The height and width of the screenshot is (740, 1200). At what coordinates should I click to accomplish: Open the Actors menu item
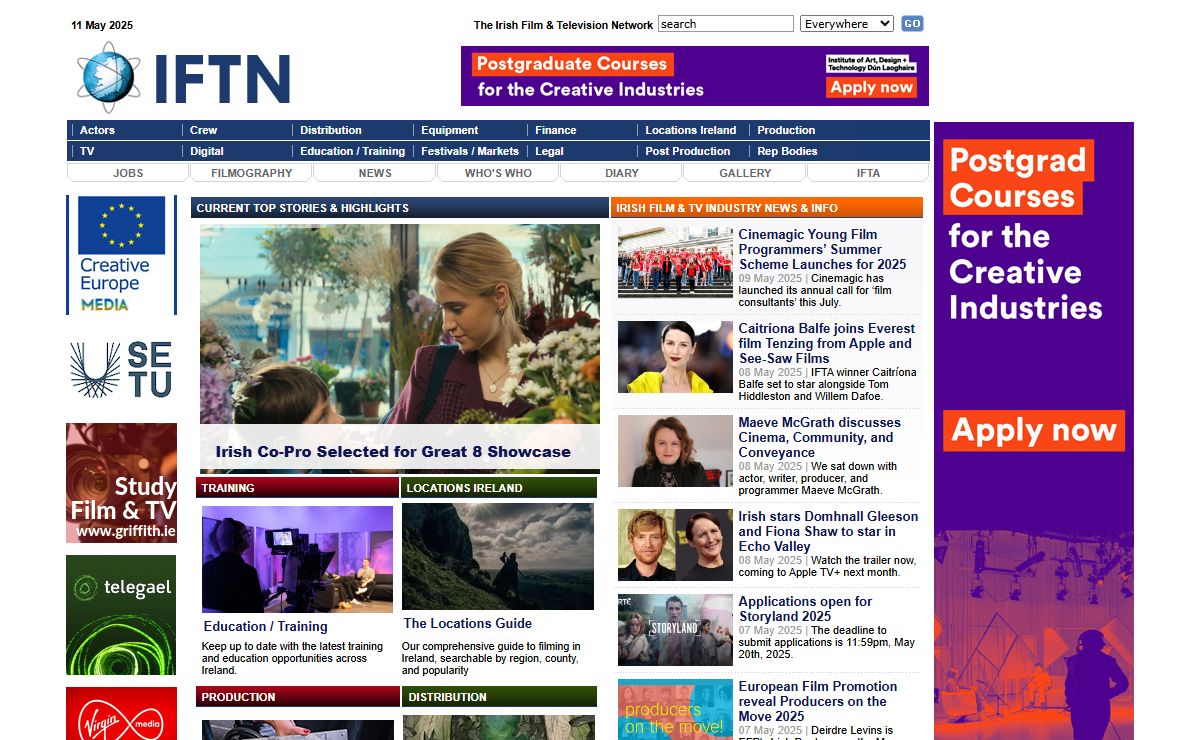coord(97,130)
